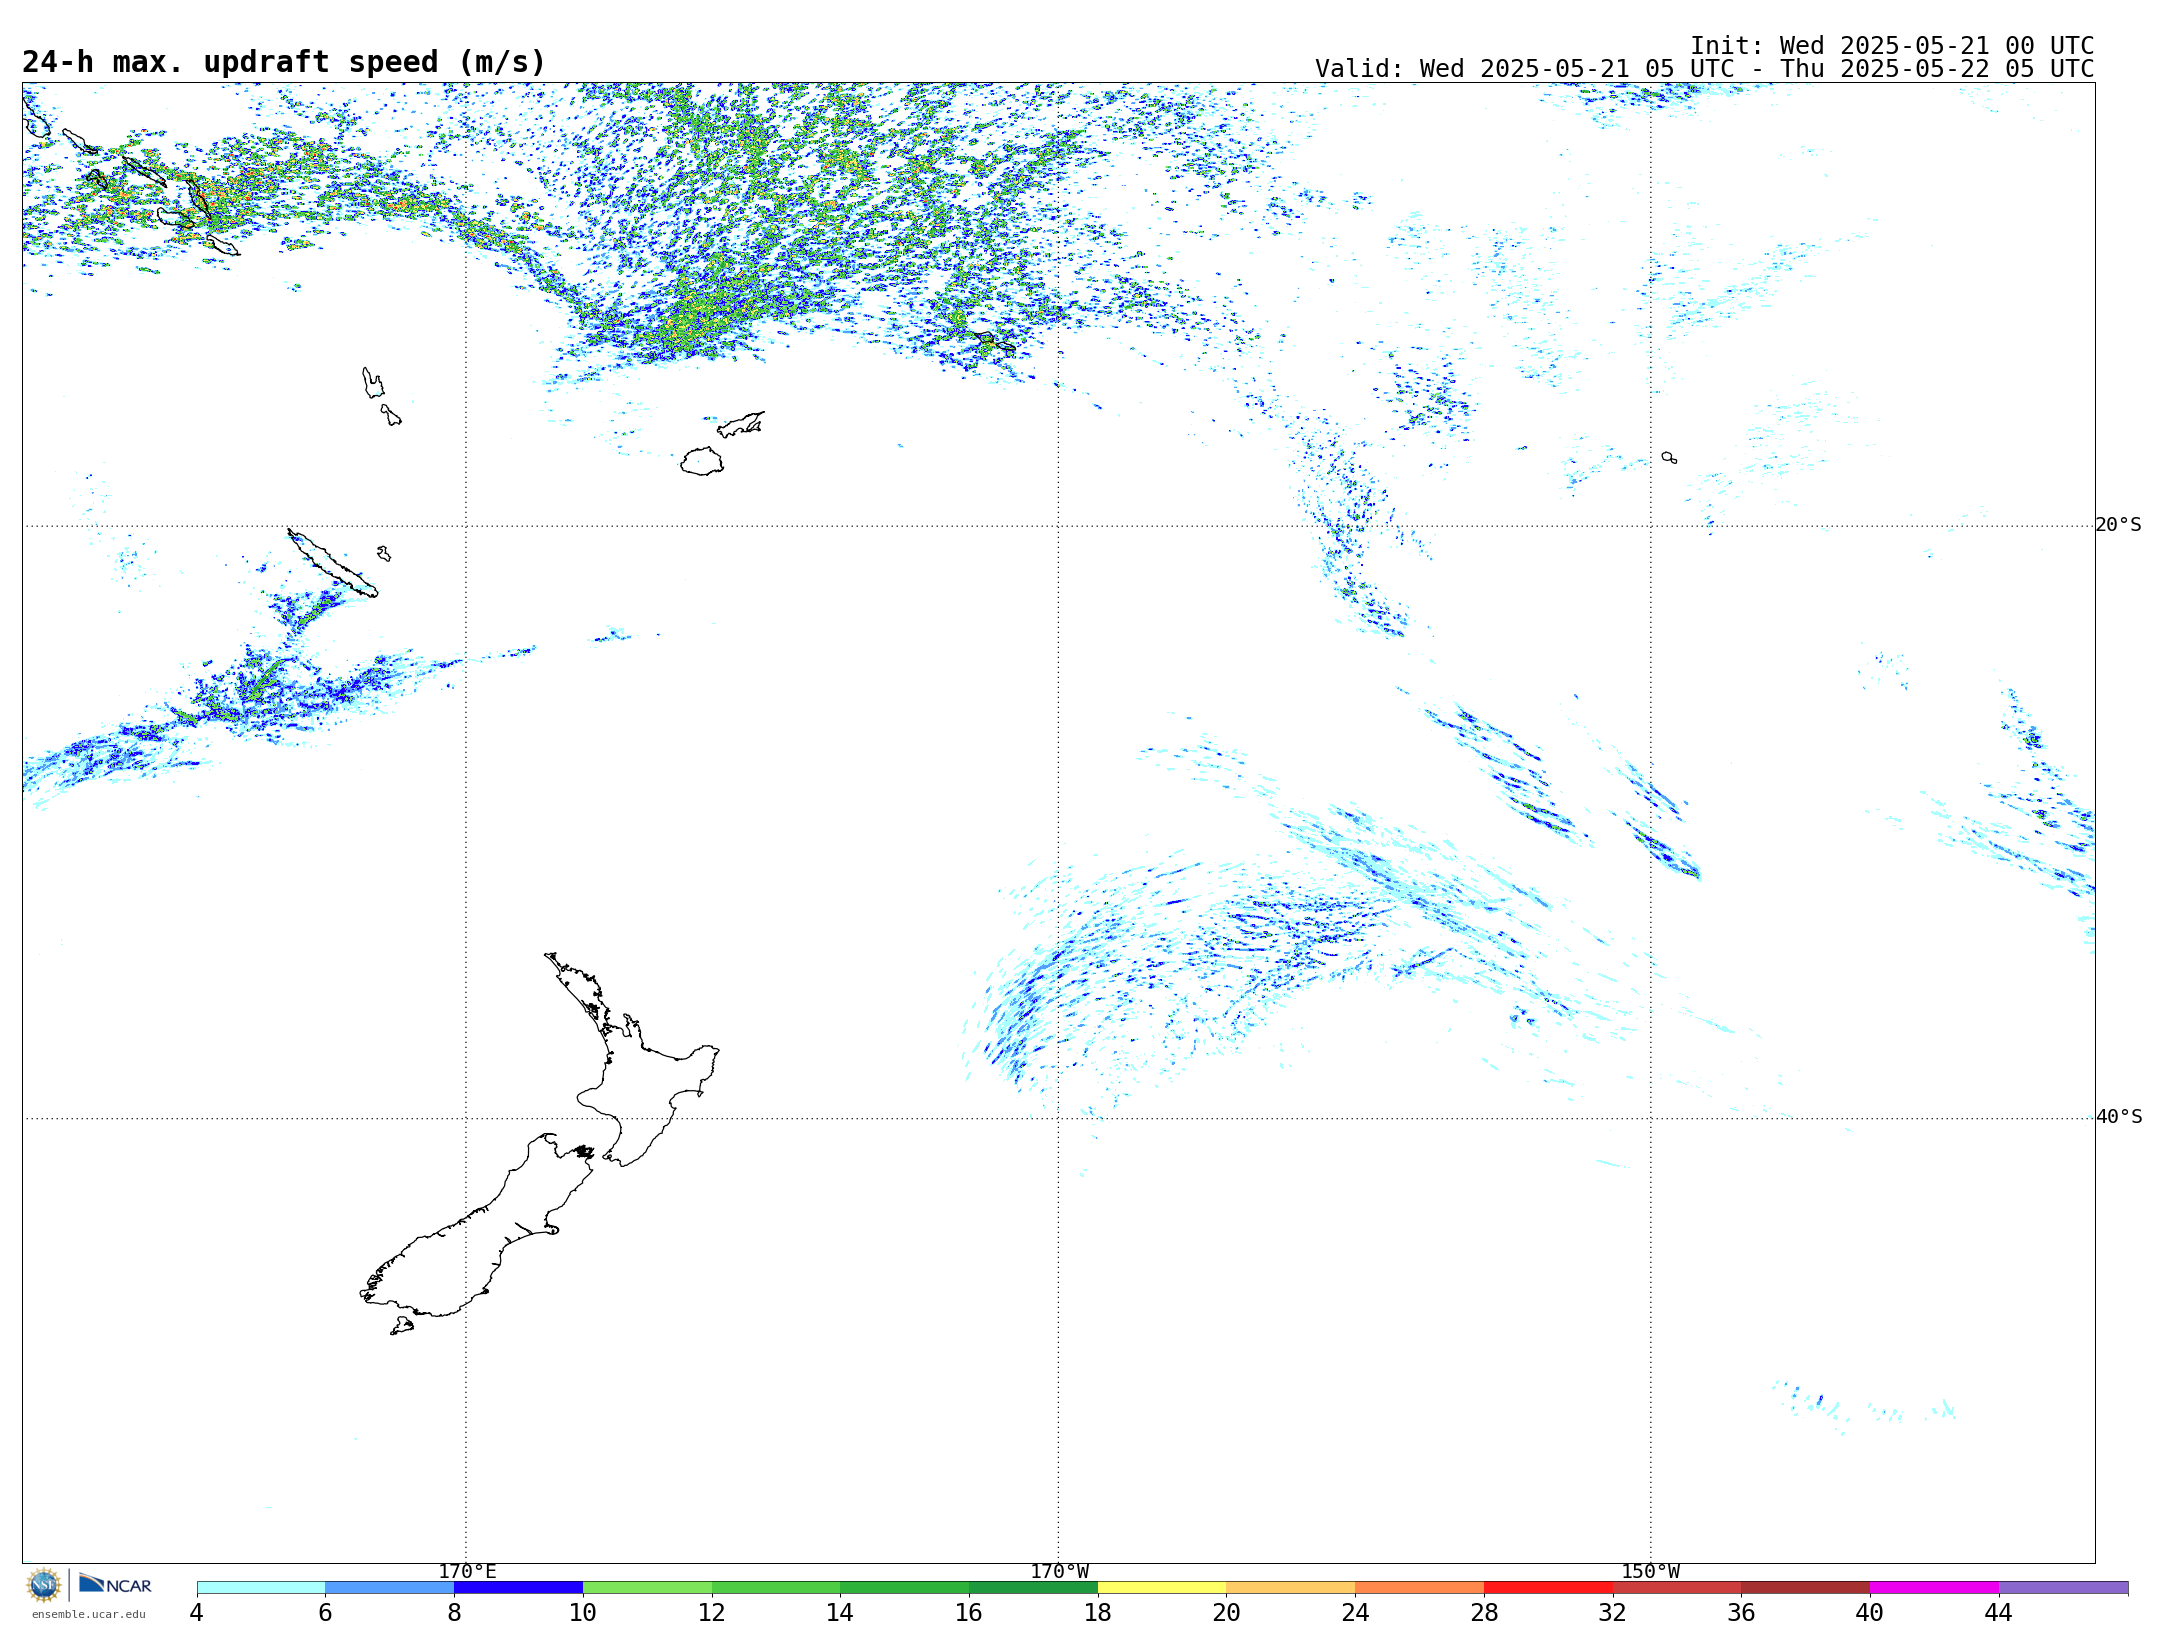2160x1626 pixels.
Task: Click the colorbar tick label '18'
Action: pyautogui.click(x=1097, y=1612)
